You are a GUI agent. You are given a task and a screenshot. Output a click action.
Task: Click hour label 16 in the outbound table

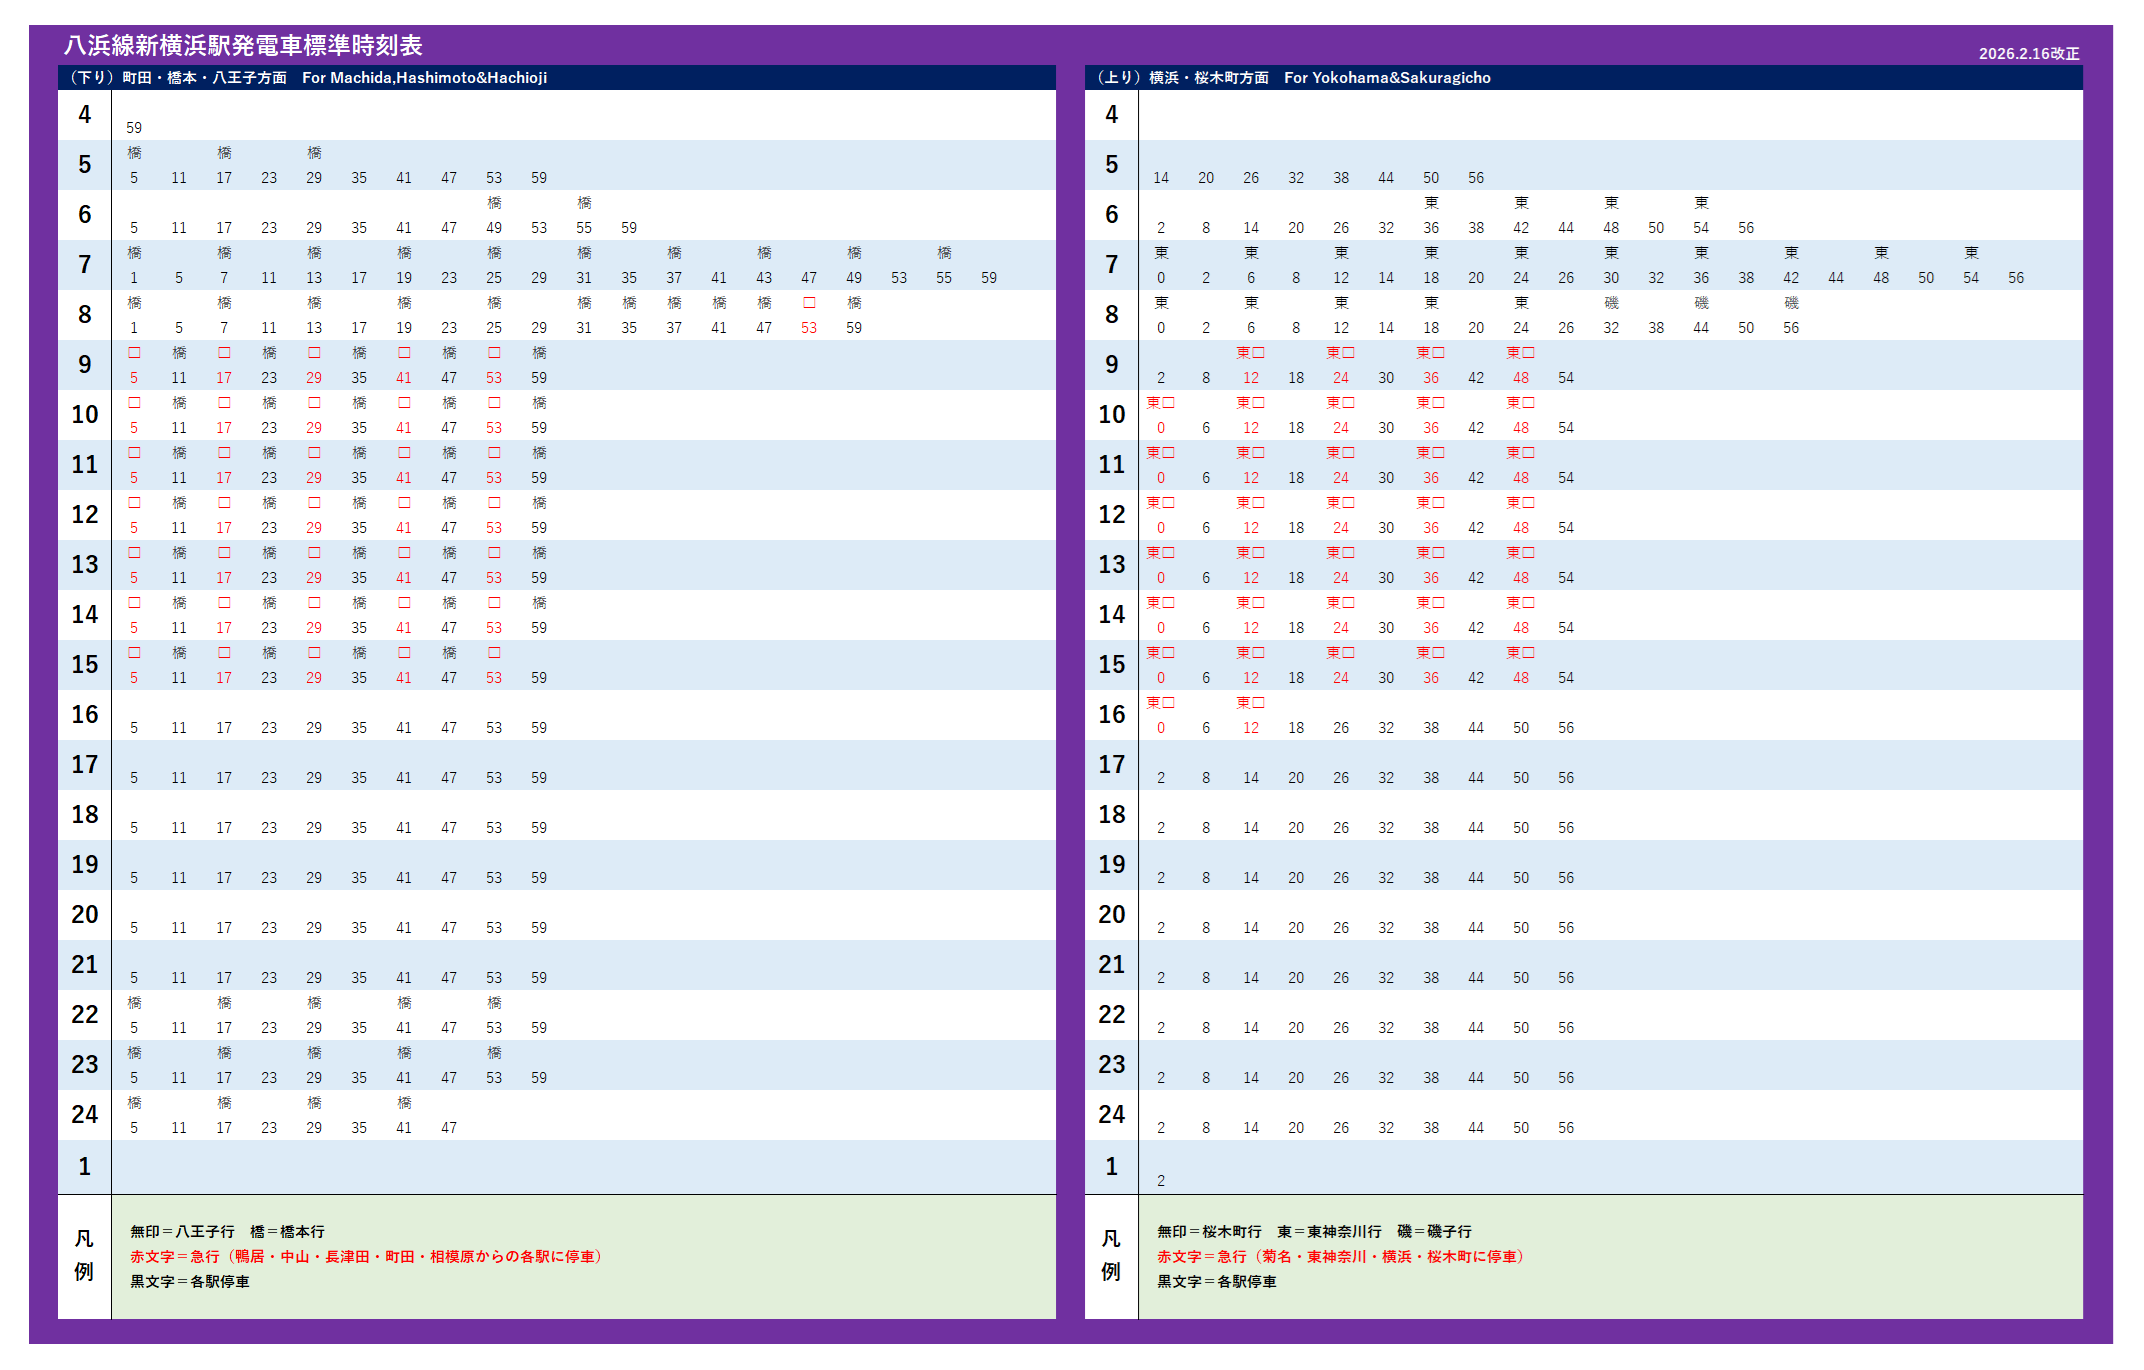click(85, 715)
